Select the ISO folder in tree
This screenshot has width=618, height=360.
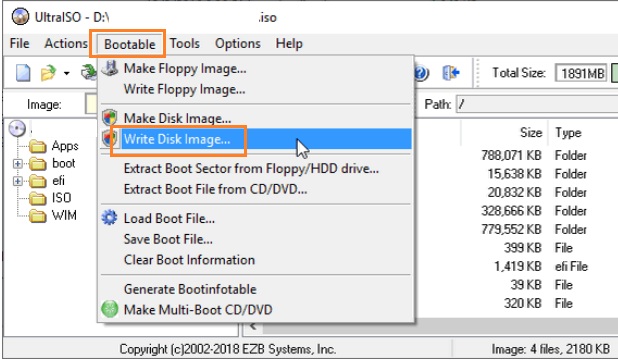pos(50,198)
